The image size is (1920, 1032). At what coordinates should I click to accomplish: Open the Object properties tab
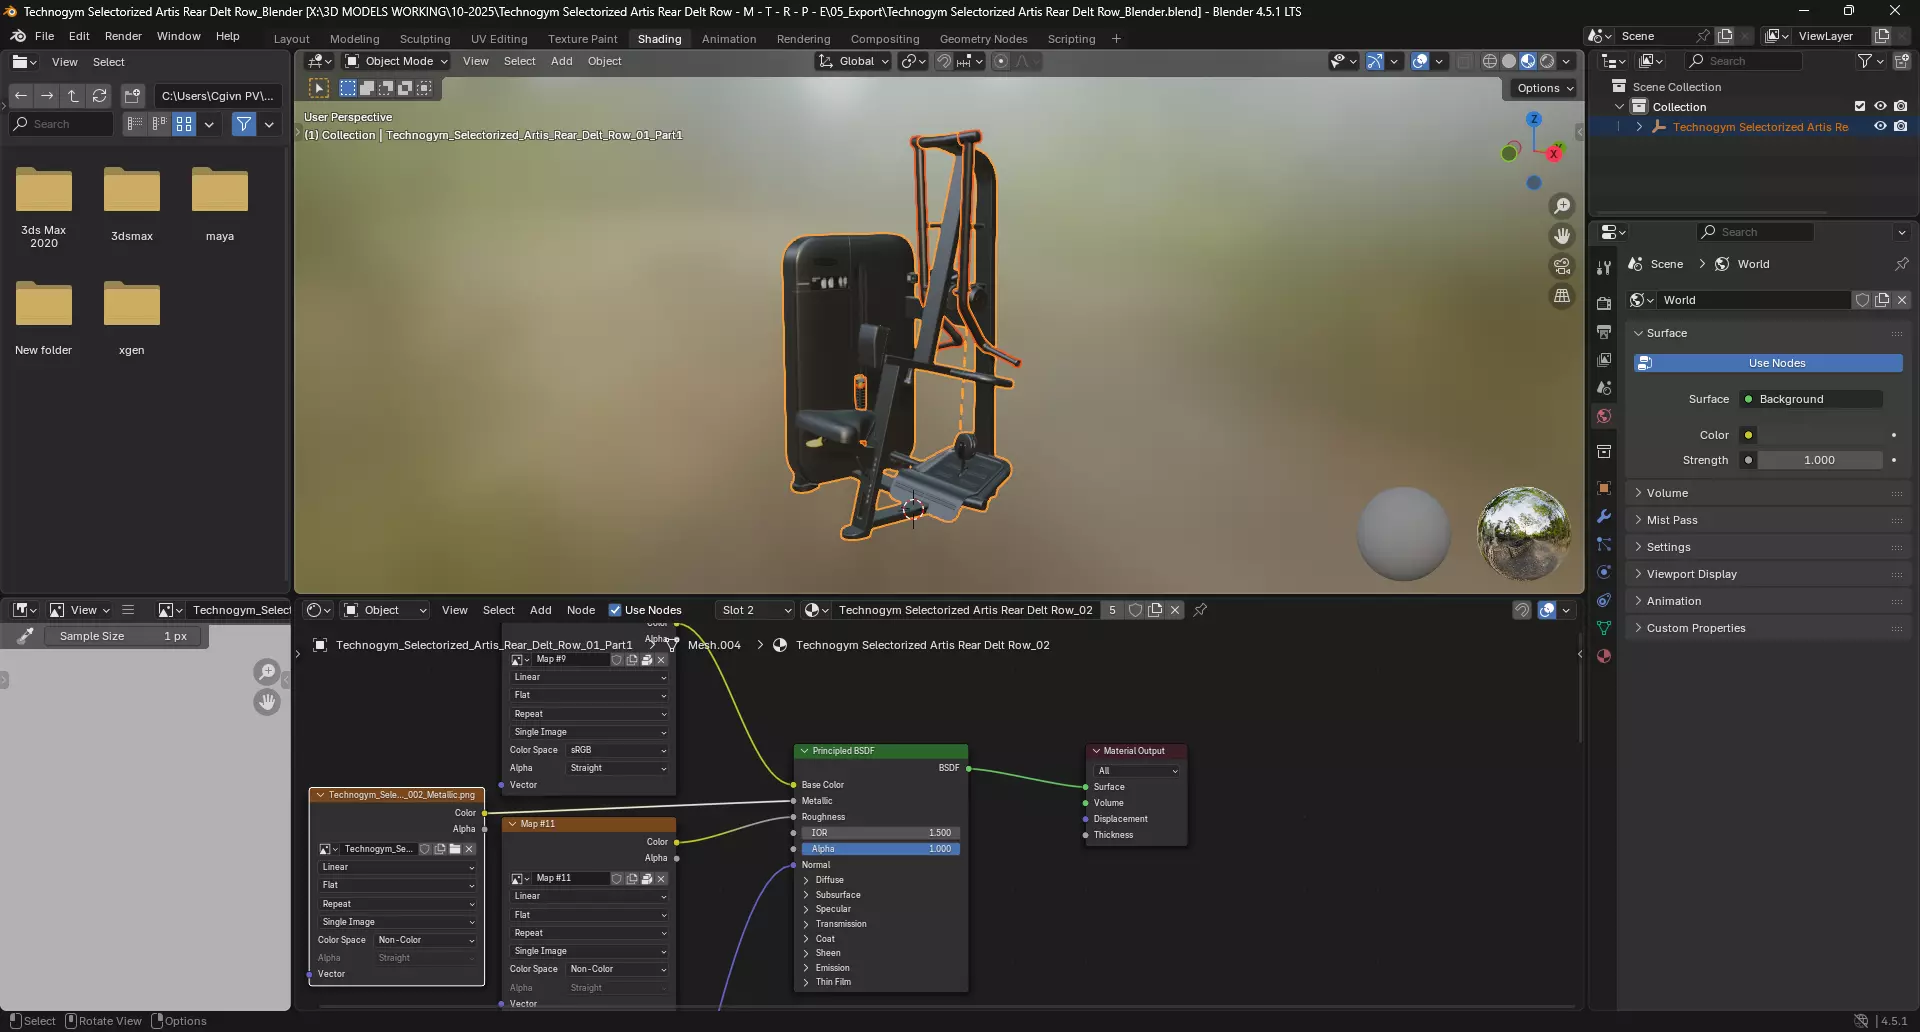1604,488
